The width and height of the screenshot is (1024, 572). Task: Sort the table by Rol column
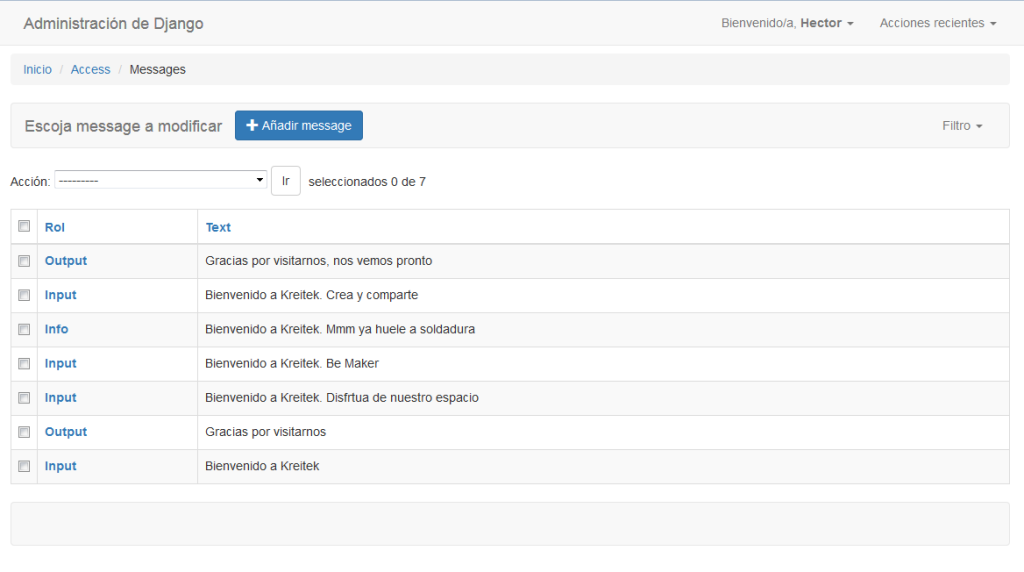pos(55,227)
